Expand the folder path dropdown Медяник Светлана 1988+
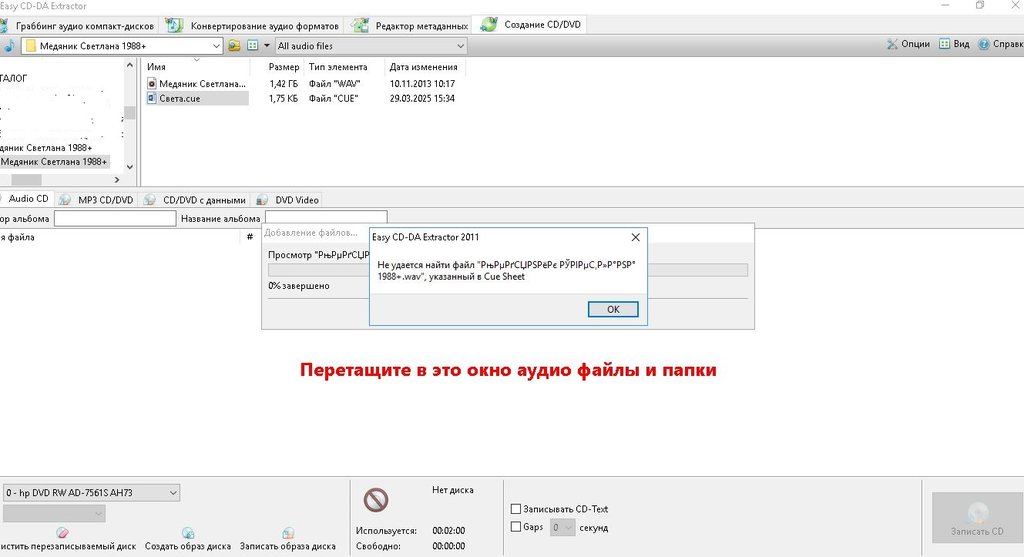The image size is (1024, 557). tap(216, 46)
